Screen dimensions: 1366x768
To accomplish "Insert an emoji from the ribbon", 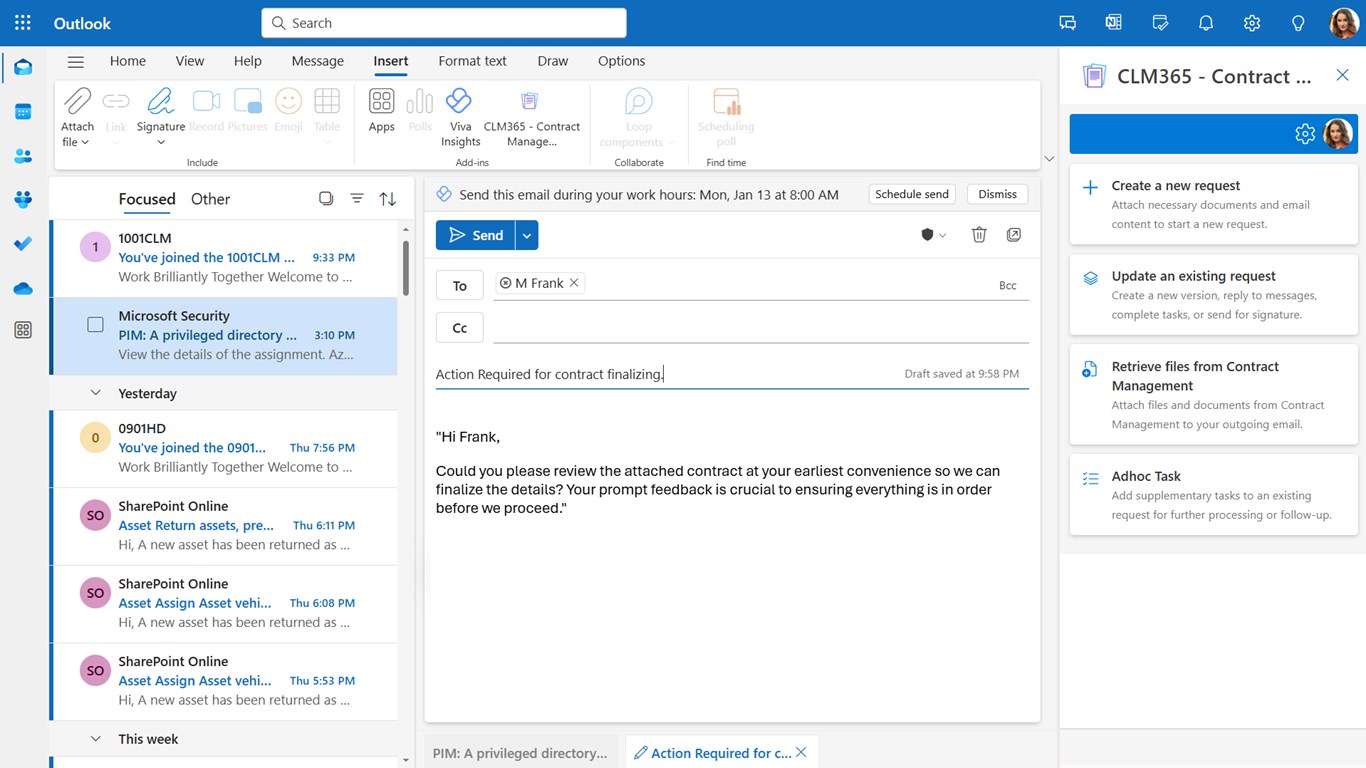I will point(288,110).
